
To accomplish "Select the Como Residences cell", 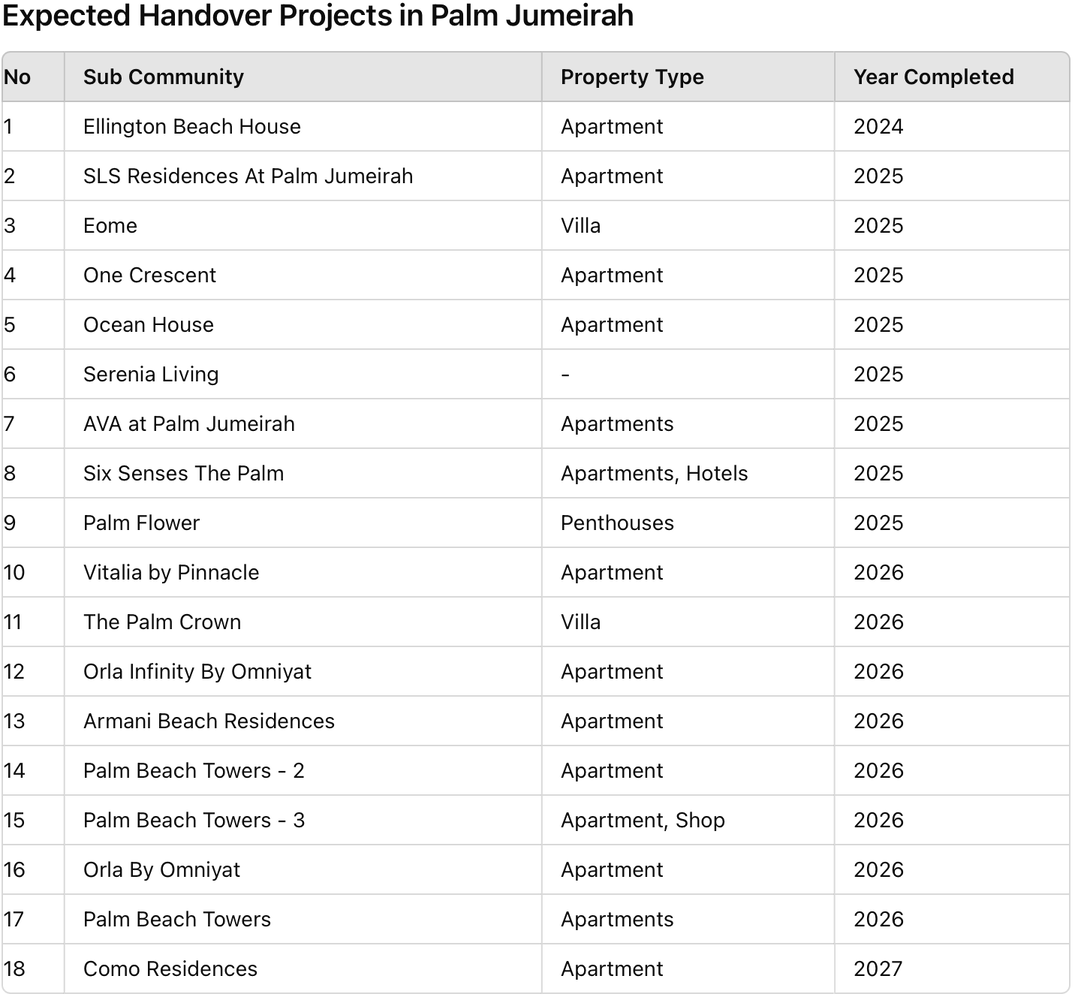I will [x=302, y=968].
